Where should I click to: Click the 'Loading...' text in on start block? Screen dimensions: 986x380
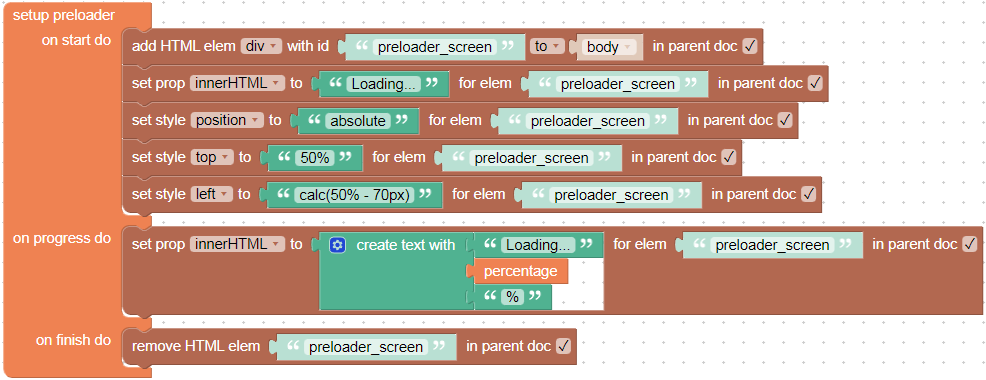(384, 84)
